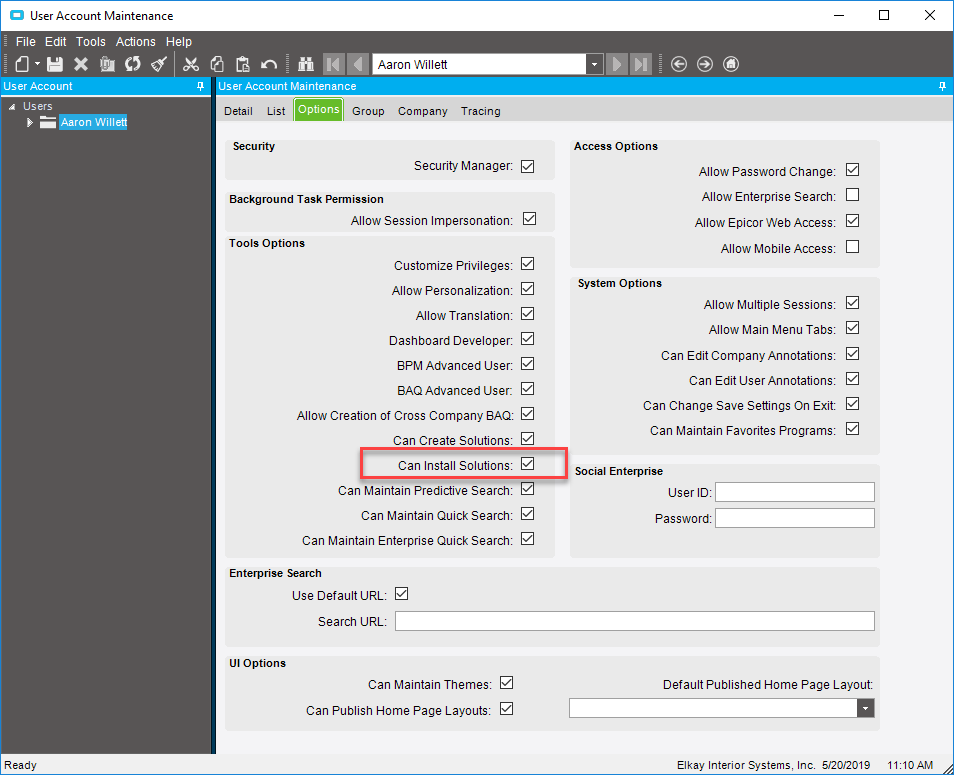Clear the form with the broom icon

pos(159,64)
